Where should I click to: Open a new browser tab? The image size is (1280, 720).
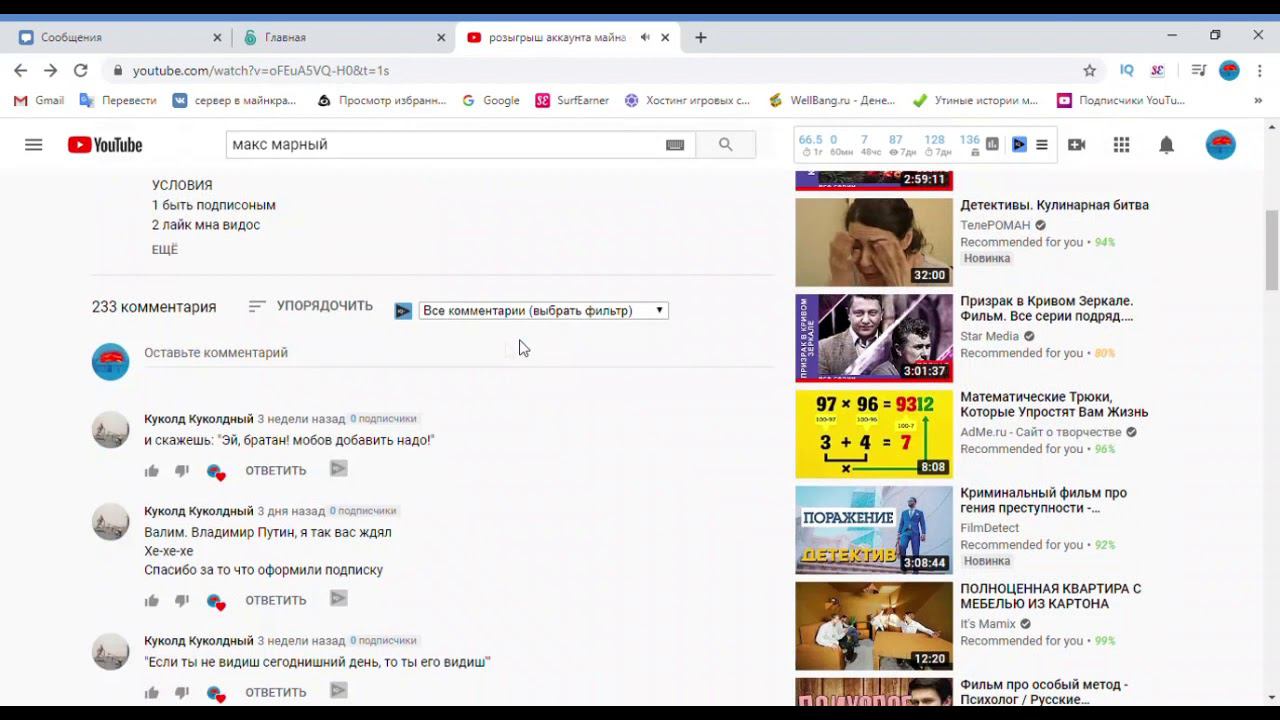(700, 37)
